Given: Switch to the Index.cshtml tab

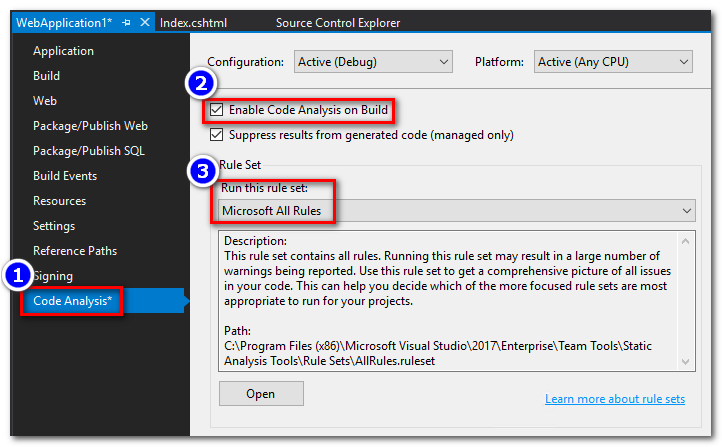Looking at the screenshot, I should pos(196,22).
